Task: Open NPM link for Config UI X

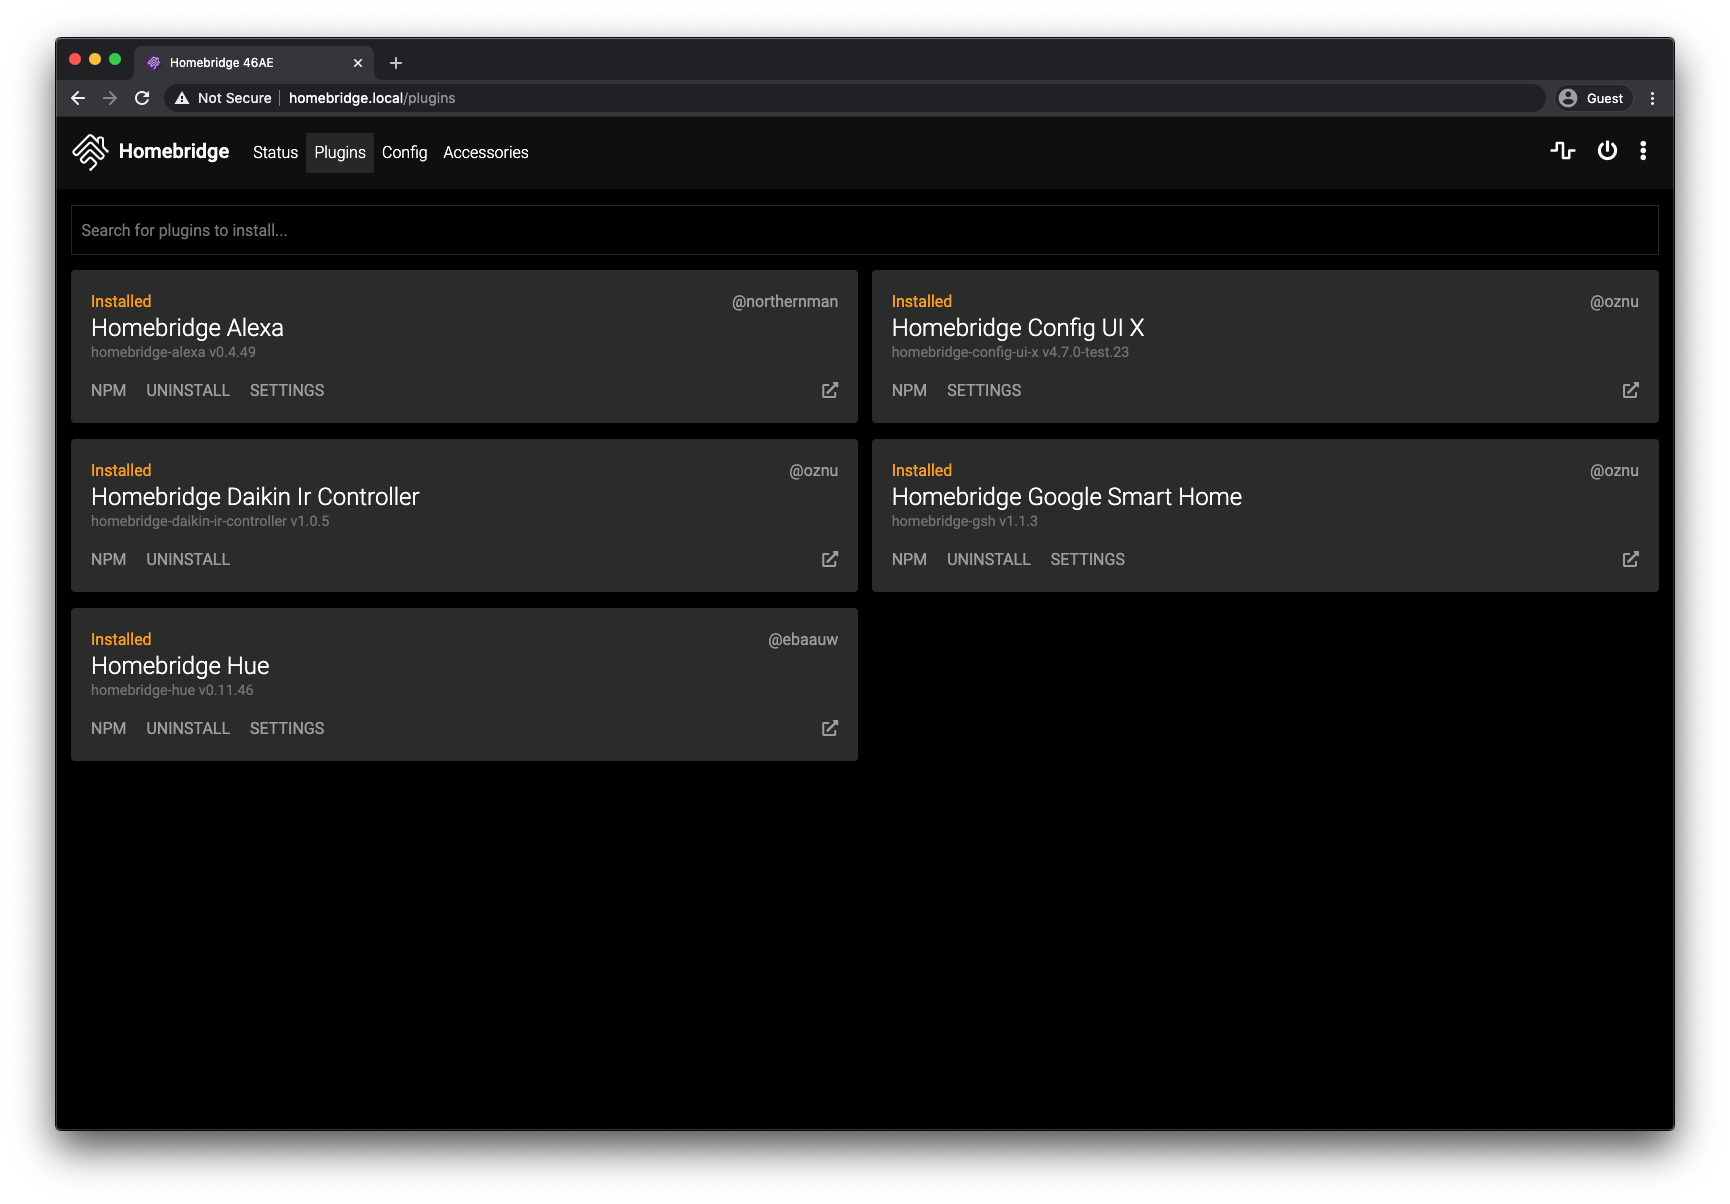Action: click(909, 390)
